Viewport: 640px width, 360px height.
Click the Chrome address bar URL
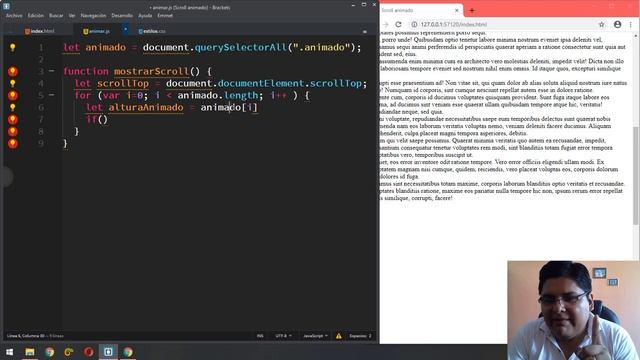(x=453, y=24)
